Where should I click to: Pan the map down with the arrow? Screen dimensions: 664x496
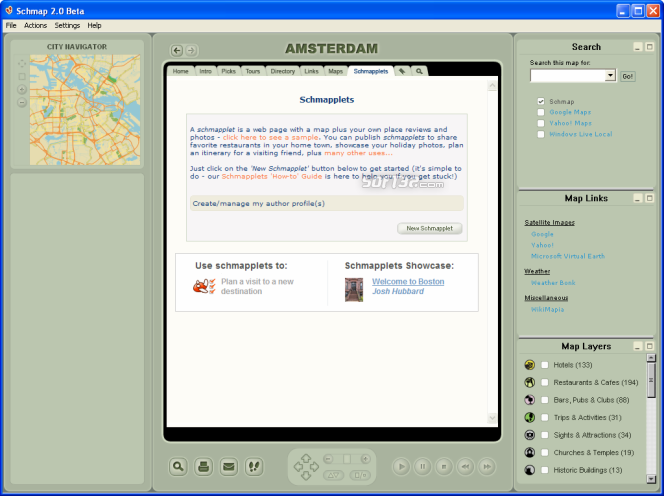306,476
